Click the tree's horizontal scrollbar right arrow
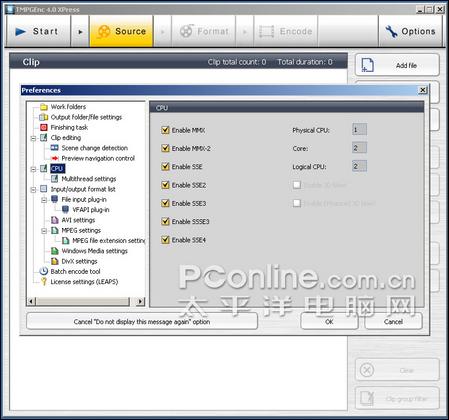The width and height of the screenshot is (449, 420). 140,301
